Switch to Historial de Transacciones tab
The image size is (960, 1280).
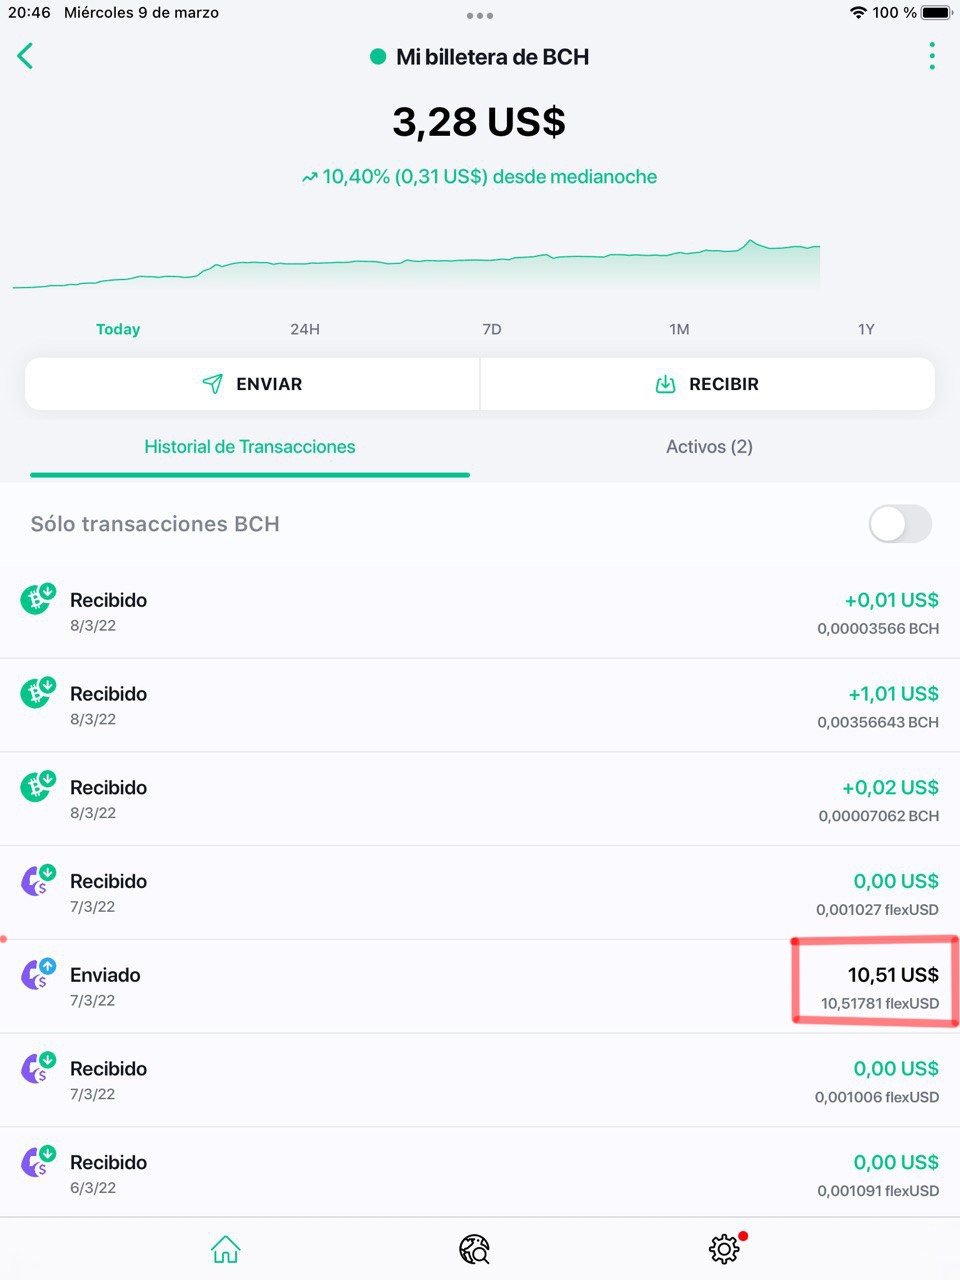click(250, 447)
